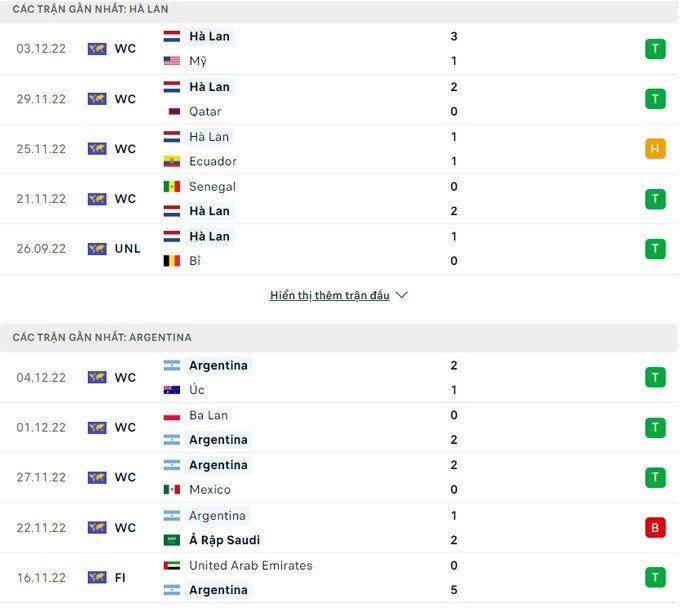680x610 pixels.
Task: Expand with the chevron beside Hiển thị thêm trận đấu
Action: (x=402, y=296)
